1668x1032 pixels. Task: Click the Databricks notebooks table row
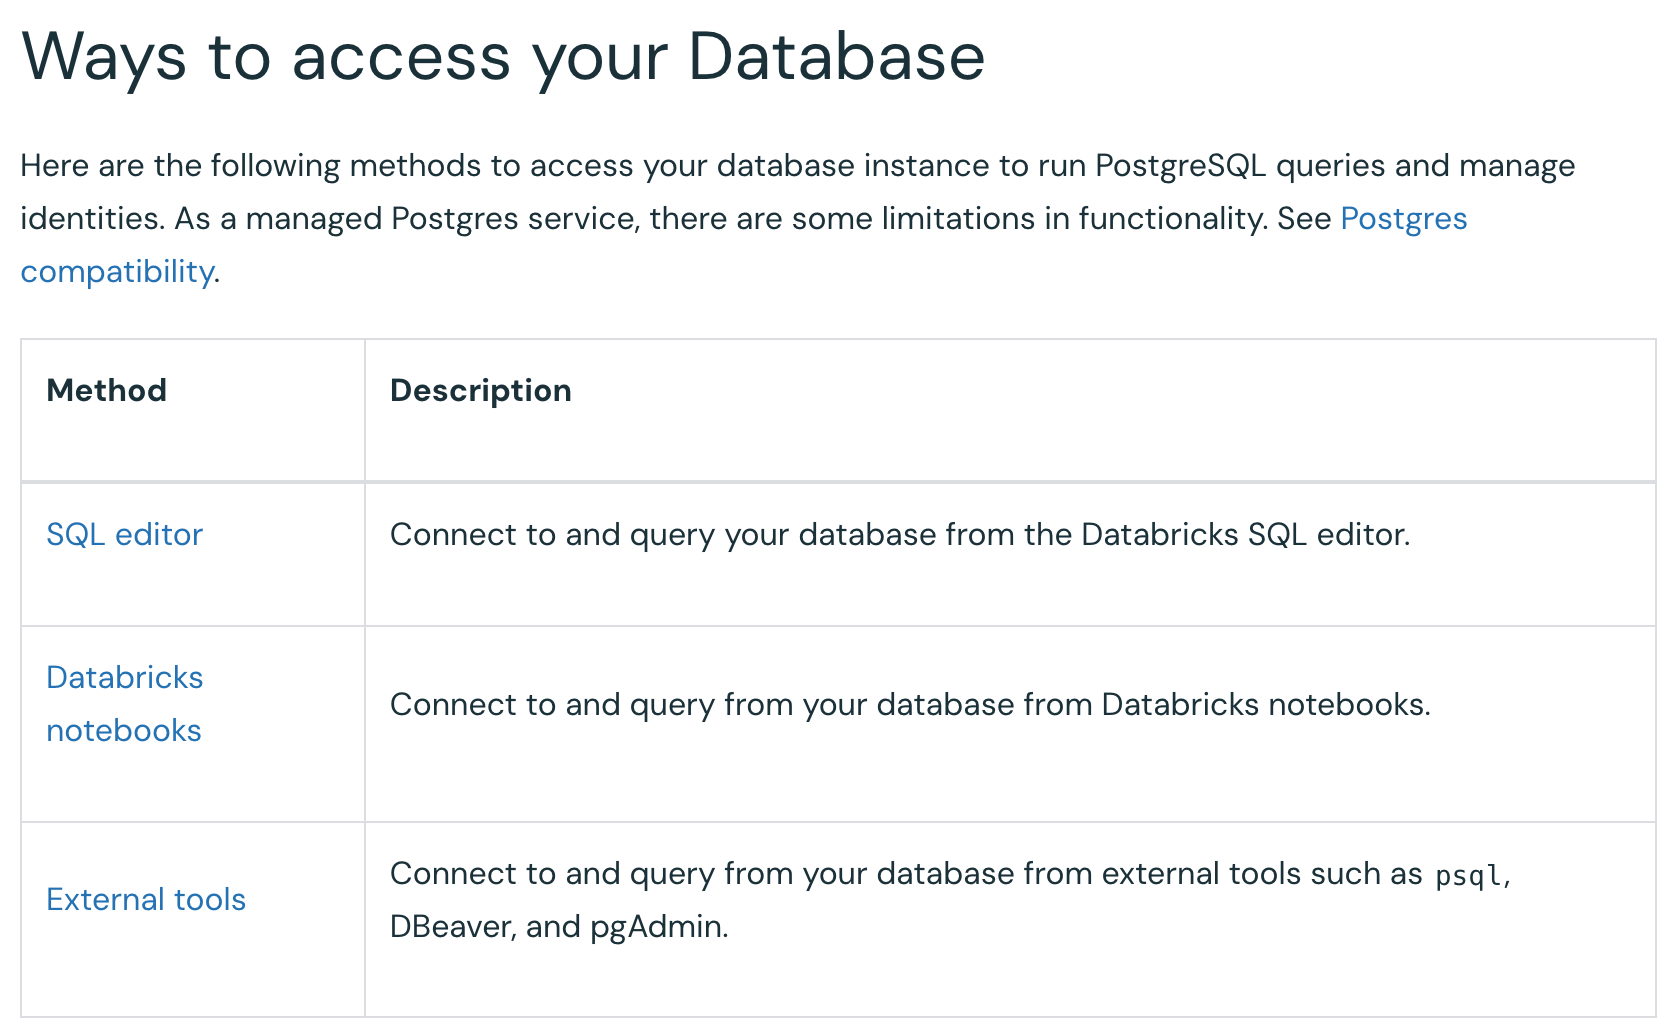[834, 722]
